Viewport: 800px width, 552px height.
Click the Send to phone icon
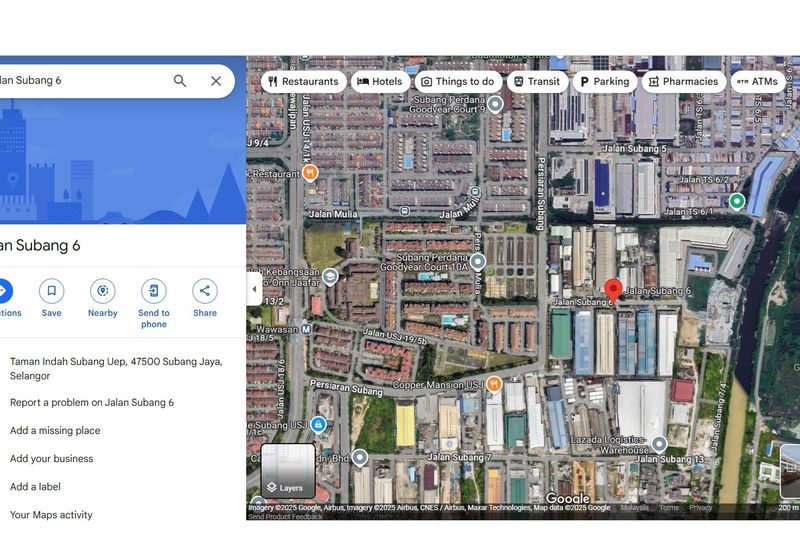click(154, 291)
